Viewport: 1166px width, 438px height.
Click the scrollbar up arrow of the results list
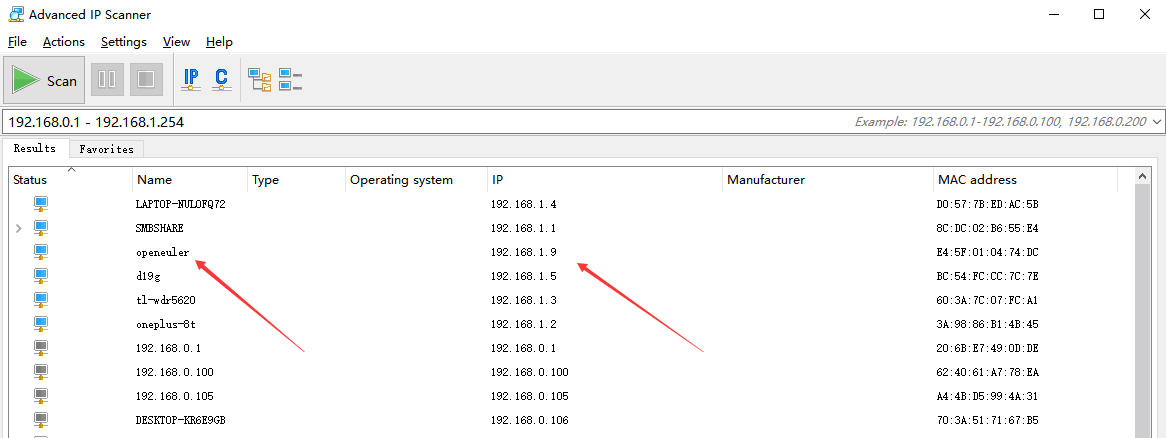click(x=1144, y=176)
